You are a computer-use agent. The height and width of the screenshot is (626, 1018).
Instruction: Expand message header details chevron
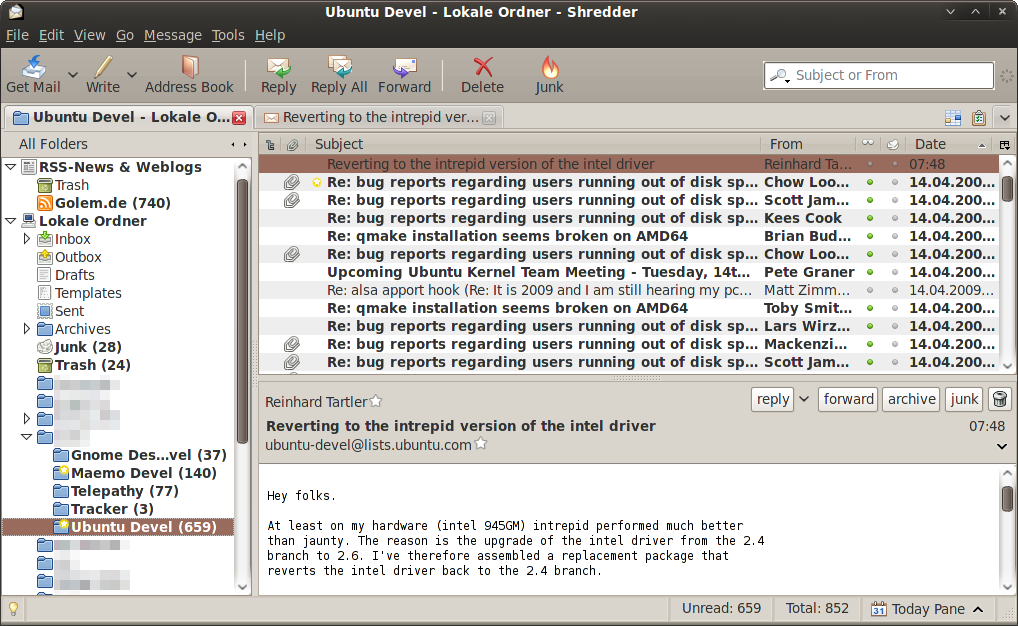tap(1002, 447)
